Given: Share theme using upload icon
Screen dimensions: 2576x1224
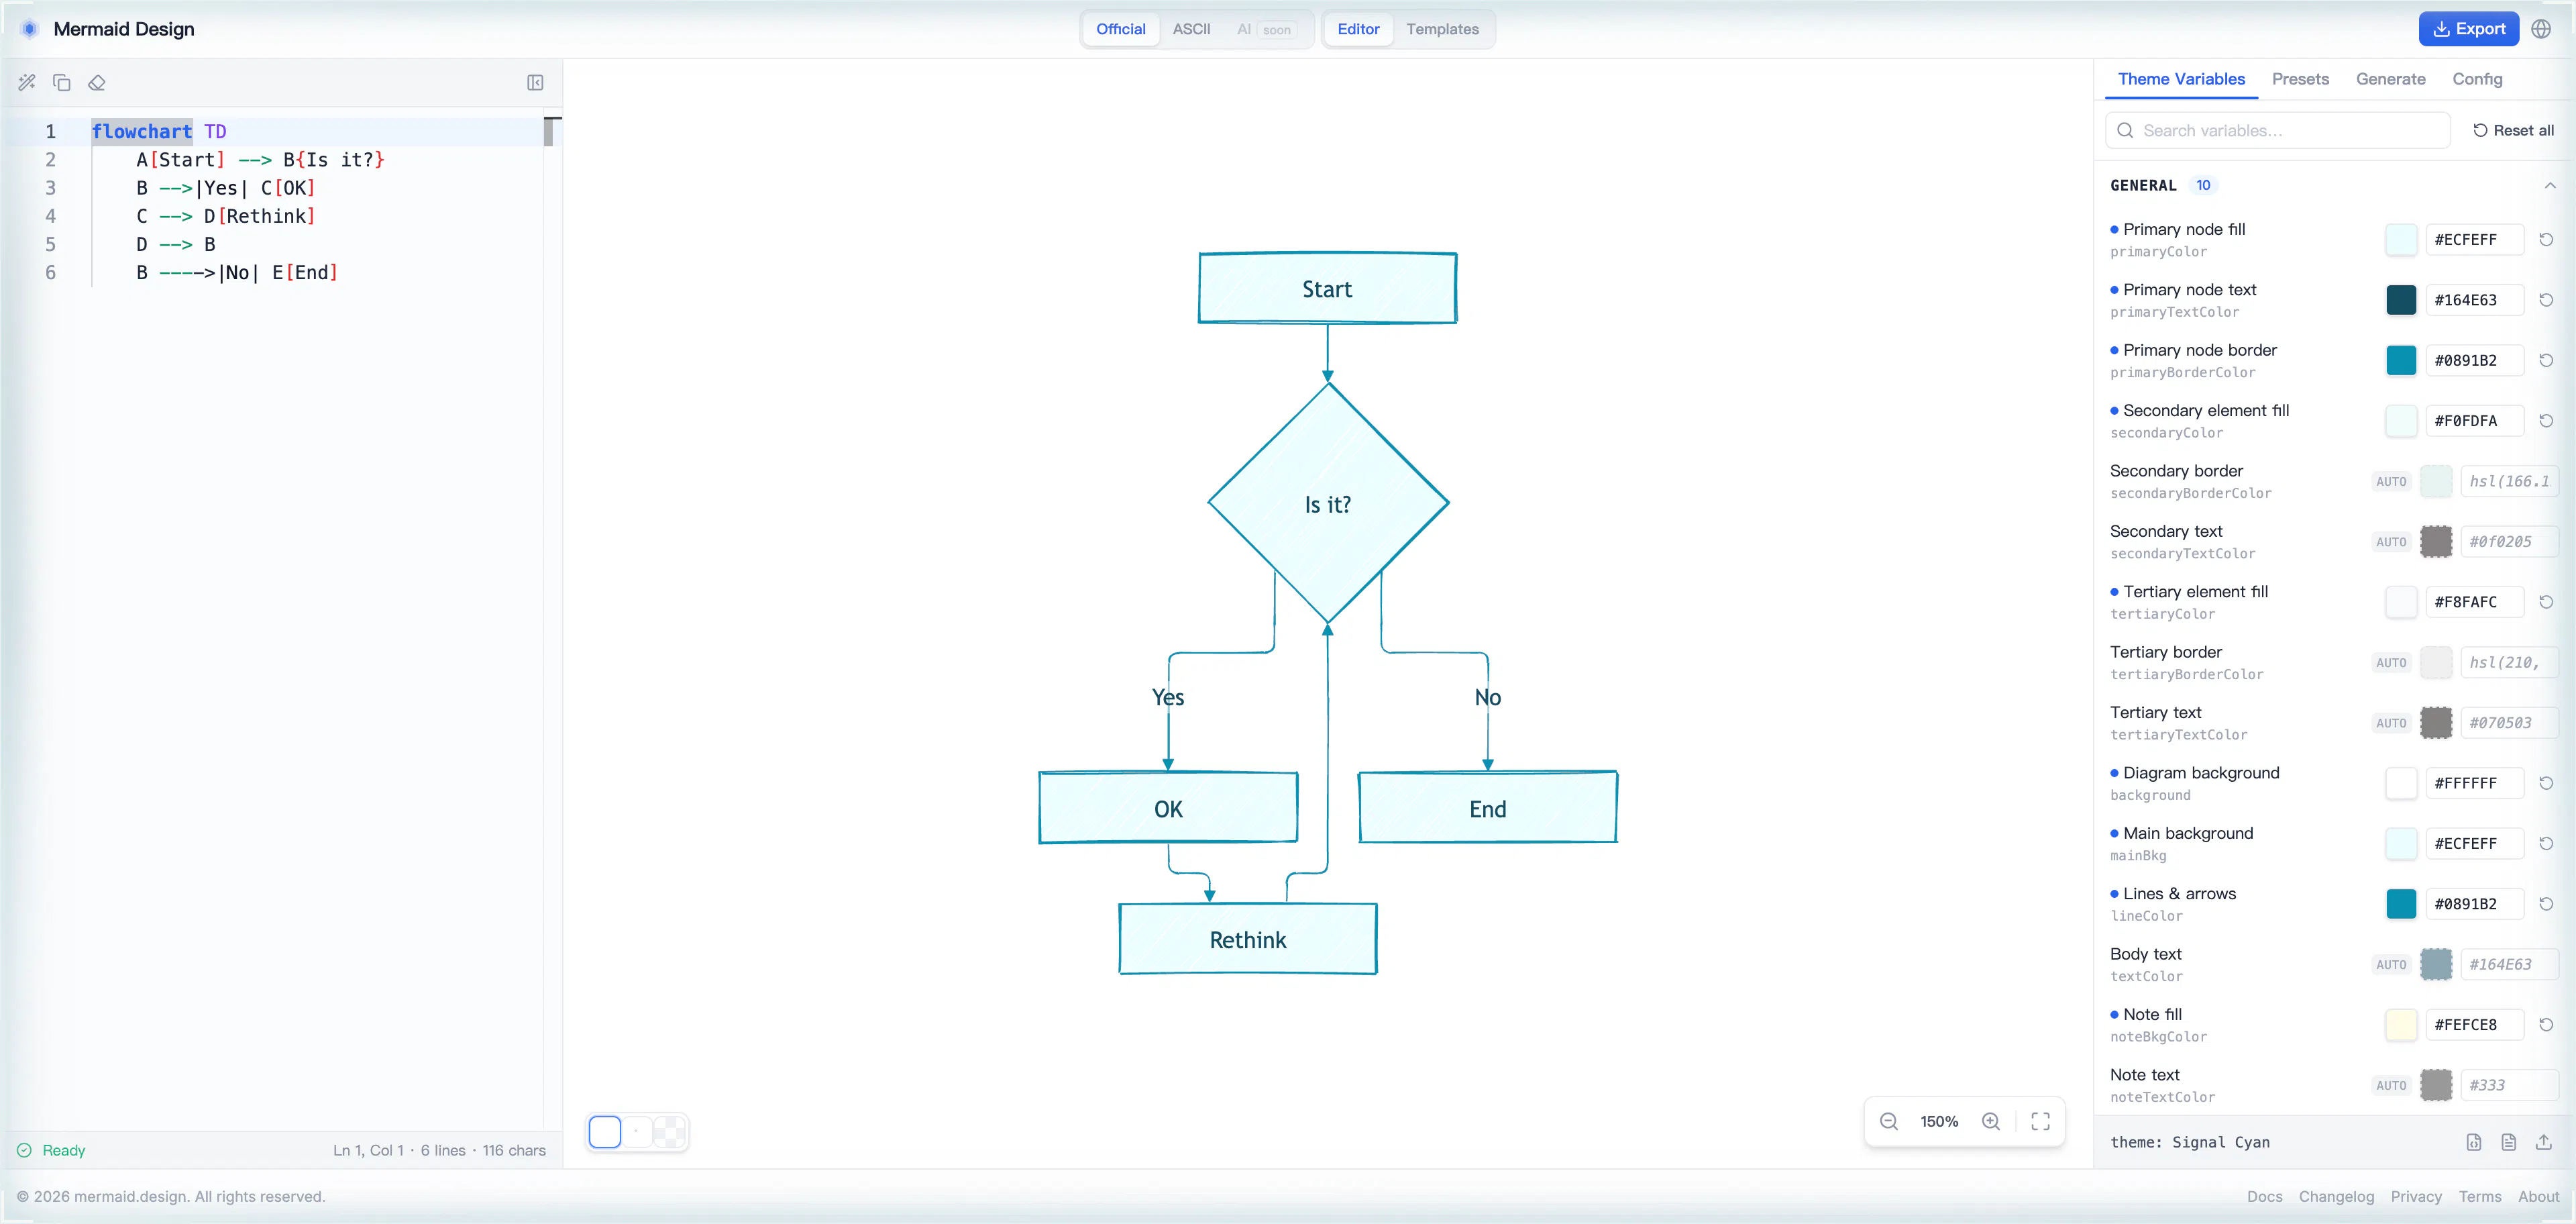Looking at the screenshot, I should click(2544, 1142).
